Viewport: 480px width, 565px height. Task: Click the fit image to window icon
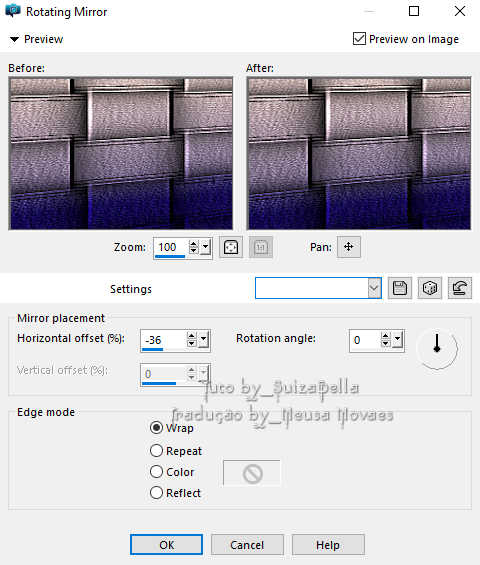(x=231, y=247)
